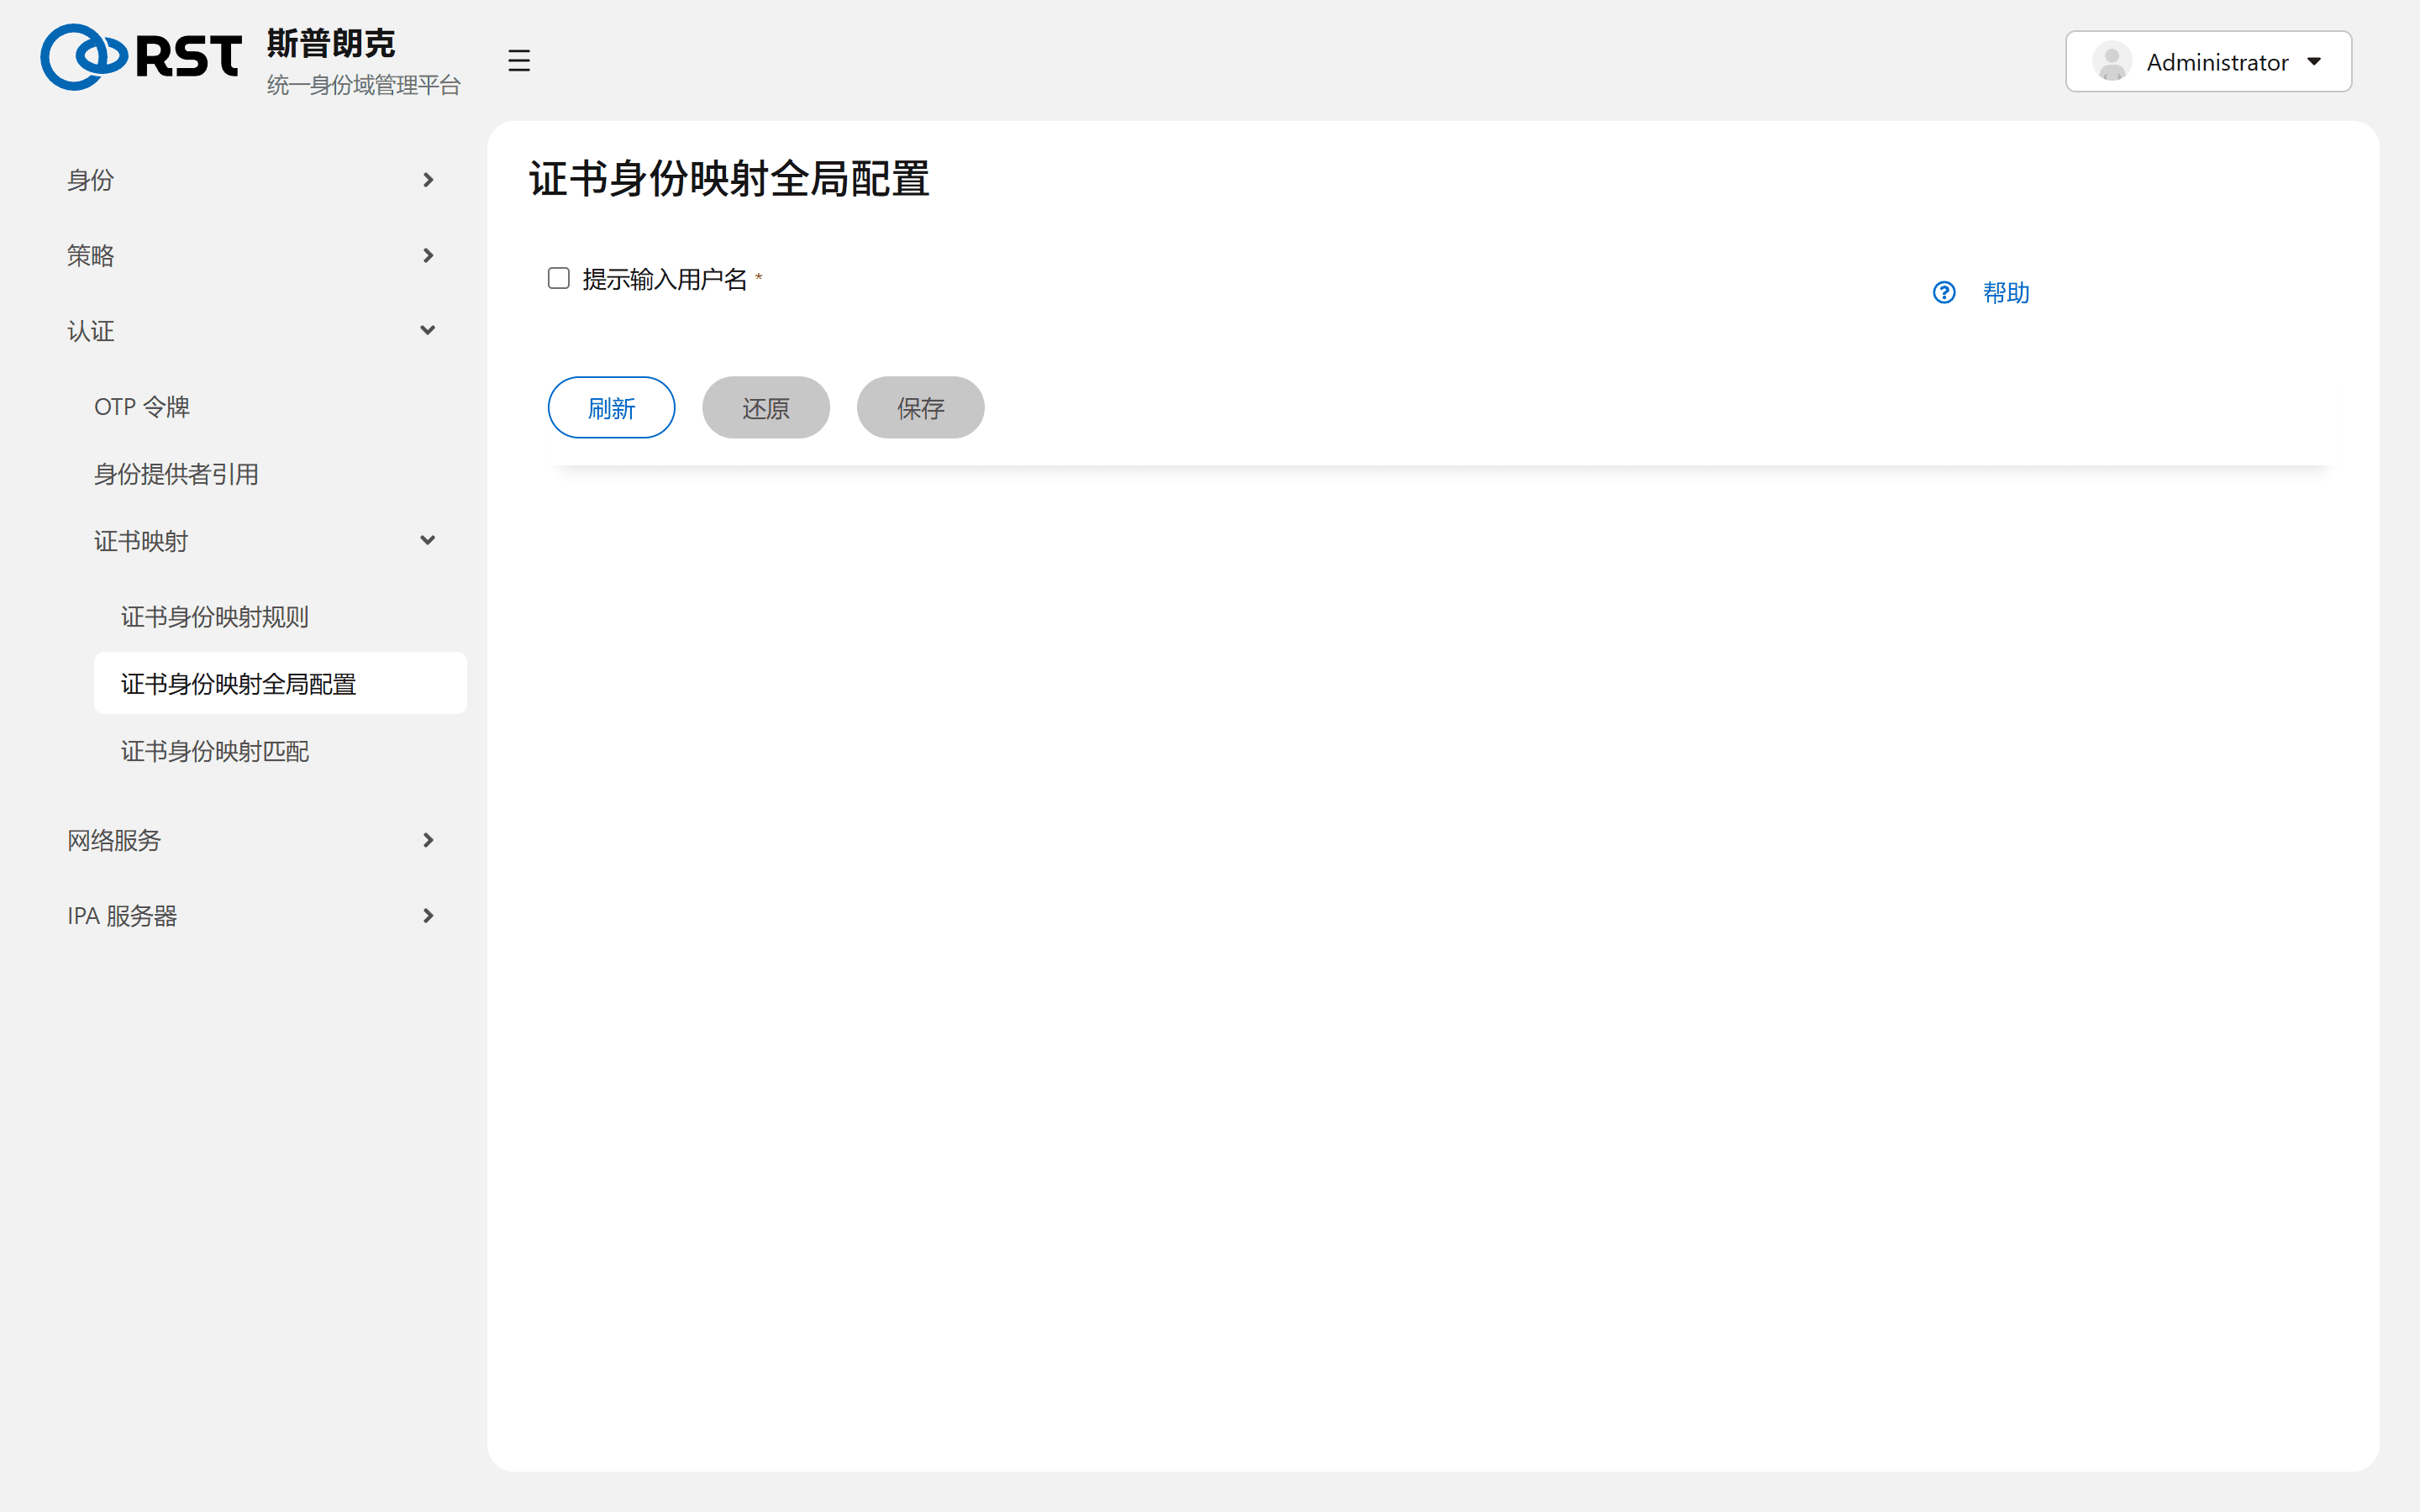Open the 策略 navigation item
Screen dimensions: 2420x1512
90,256
